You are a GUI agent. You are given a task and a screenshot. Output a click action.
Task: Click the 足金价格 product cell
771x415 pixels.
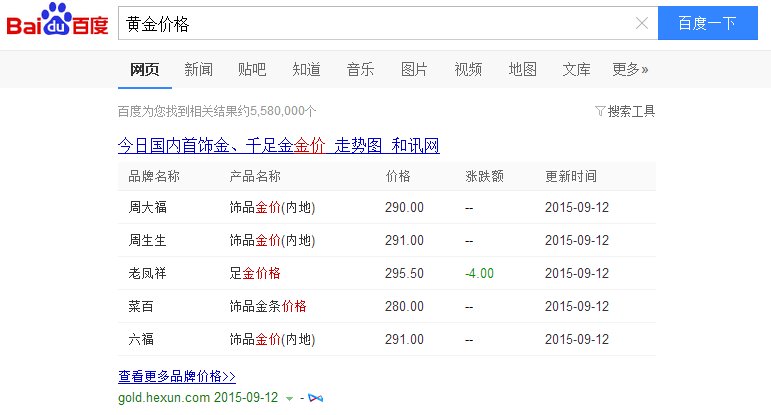255,273
